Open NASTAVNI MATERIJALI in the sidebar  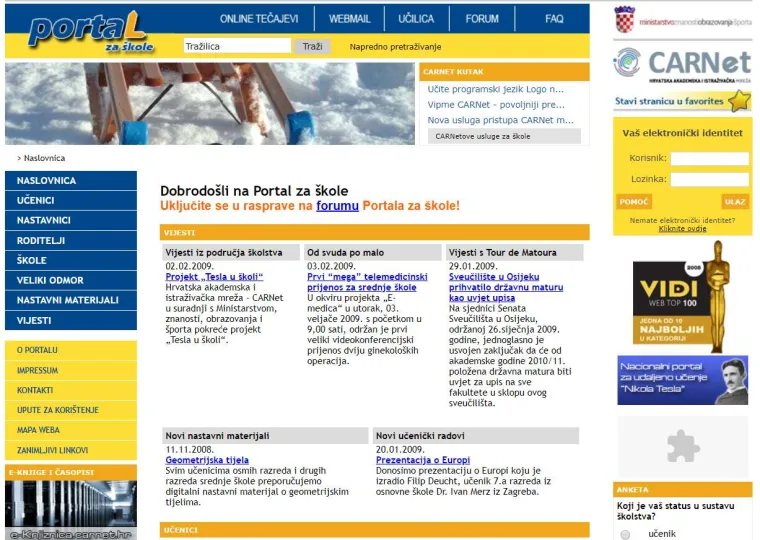point(71,300)
